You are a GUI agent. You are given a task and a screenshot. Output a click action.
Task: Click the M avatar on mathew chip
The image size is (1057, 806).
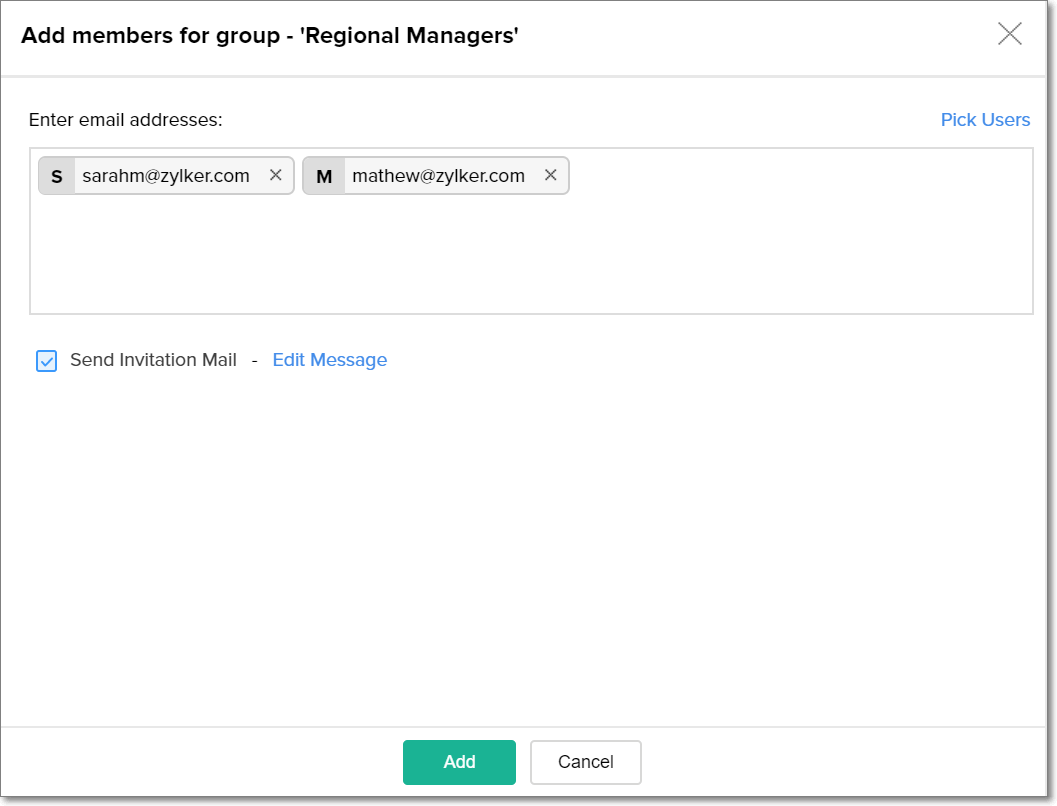[324, 176]
